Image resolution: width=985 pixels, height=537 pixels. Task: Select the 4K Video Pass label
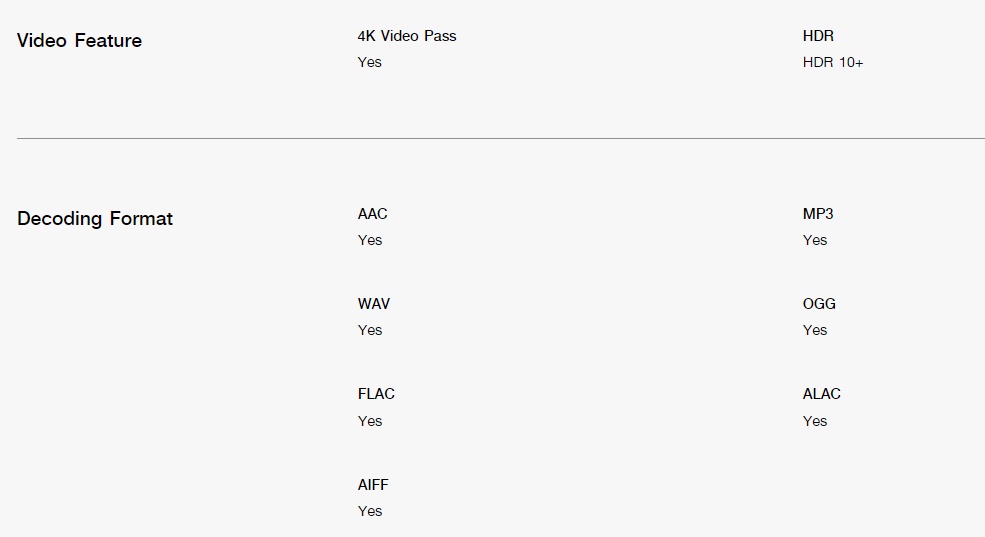click(407, 36)
